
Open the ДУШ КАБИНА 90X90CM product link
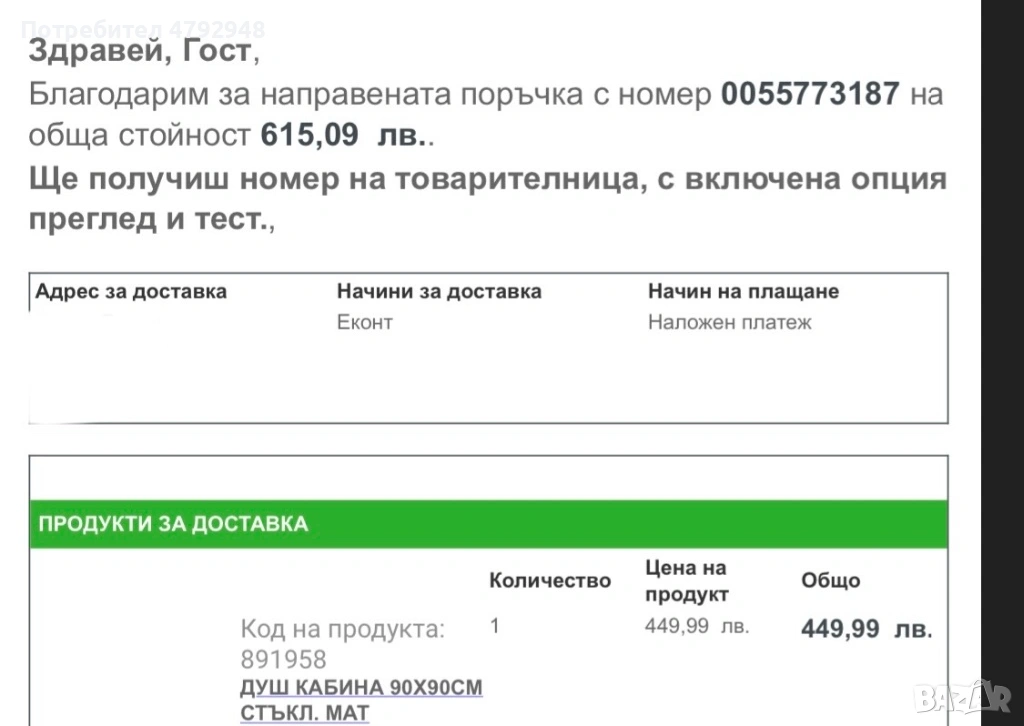point(361,688)
